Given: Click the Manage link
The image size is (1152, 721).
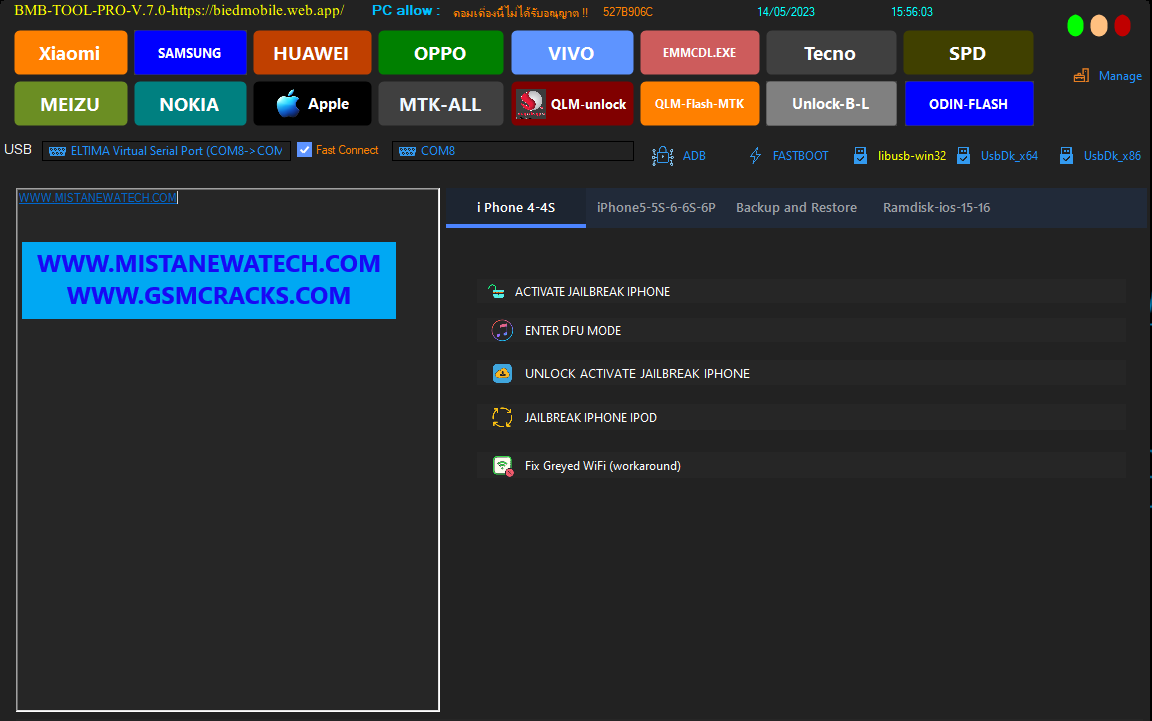Looking at the screenshot, I should pos(1120,76).
